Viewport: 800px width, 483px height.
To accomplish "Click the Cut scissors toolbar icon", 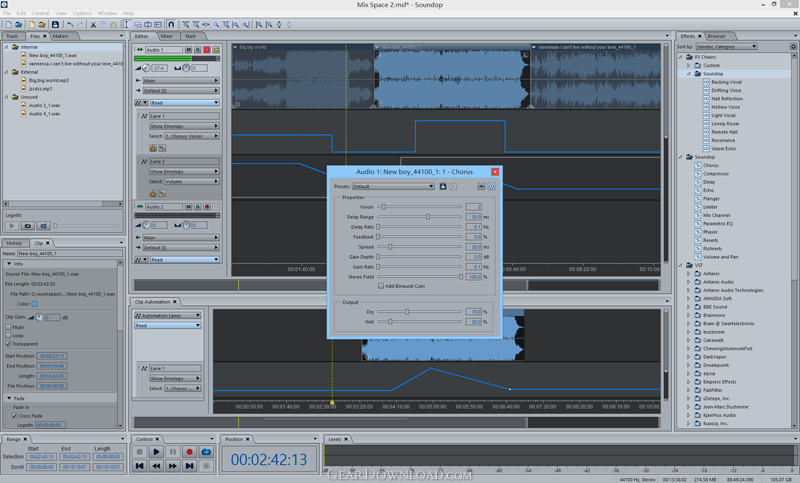I will click(93, 24).
